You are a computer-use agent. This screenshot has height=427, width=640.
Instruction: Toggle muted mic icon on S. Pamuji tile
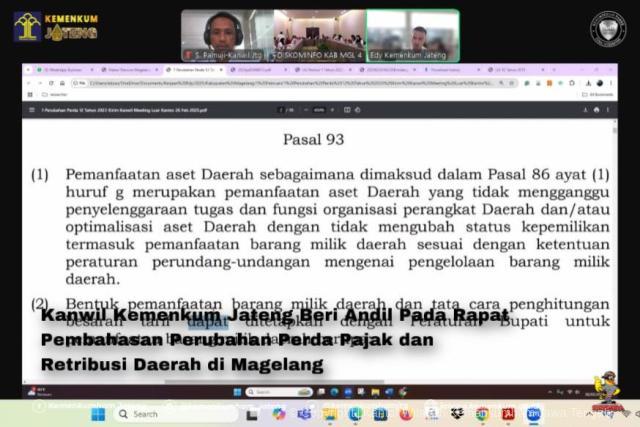pyautogui.click(x=186, y=53)
